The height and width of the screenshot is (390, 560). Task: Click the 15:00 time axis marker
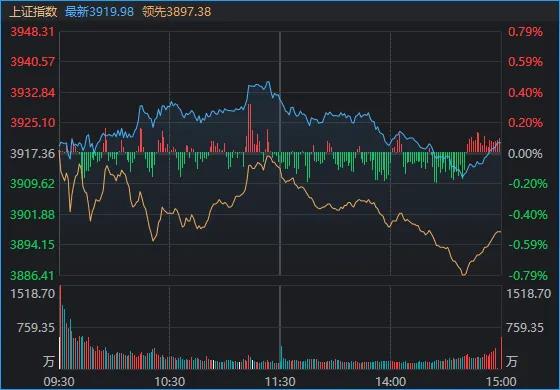(501, 382)
